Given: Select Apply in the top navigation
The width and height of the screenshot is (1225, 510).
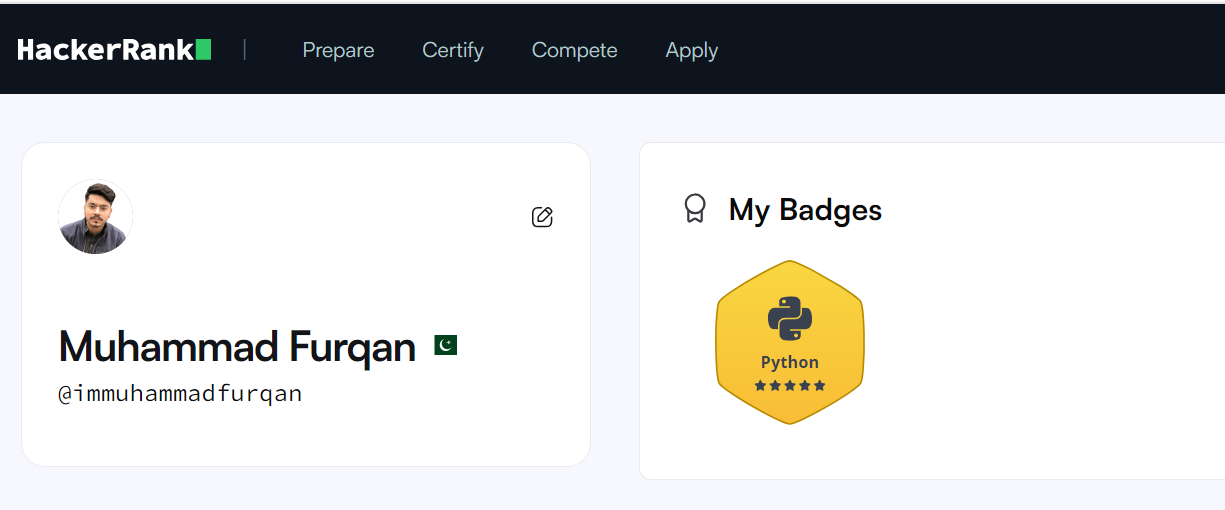Looking at the screenshot, I should [692, 50].
